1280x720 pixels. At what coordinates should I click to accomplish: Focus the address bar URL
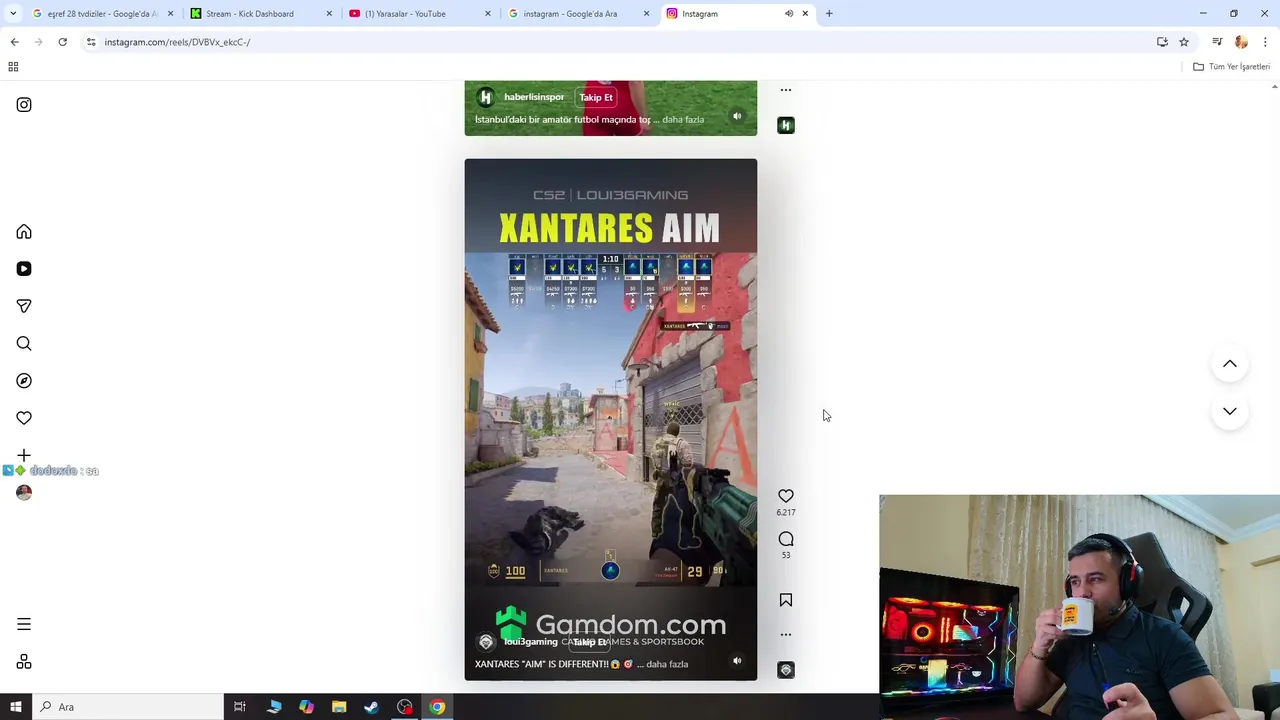coord(177,42)
